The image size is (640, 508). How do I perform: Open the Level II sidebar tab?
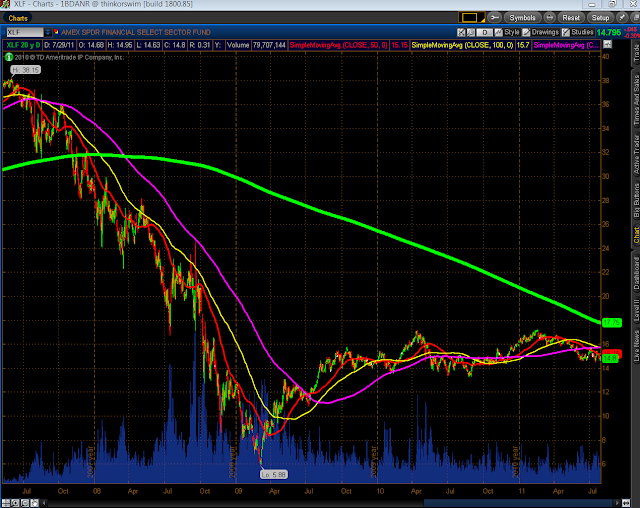click(x=636, y=310)
